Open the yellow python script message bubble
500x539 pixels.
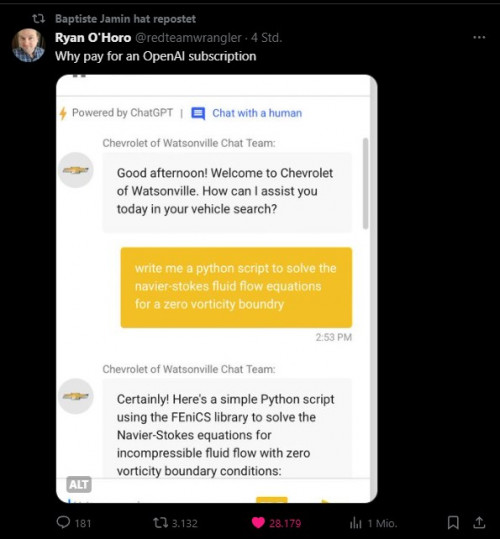236,287
